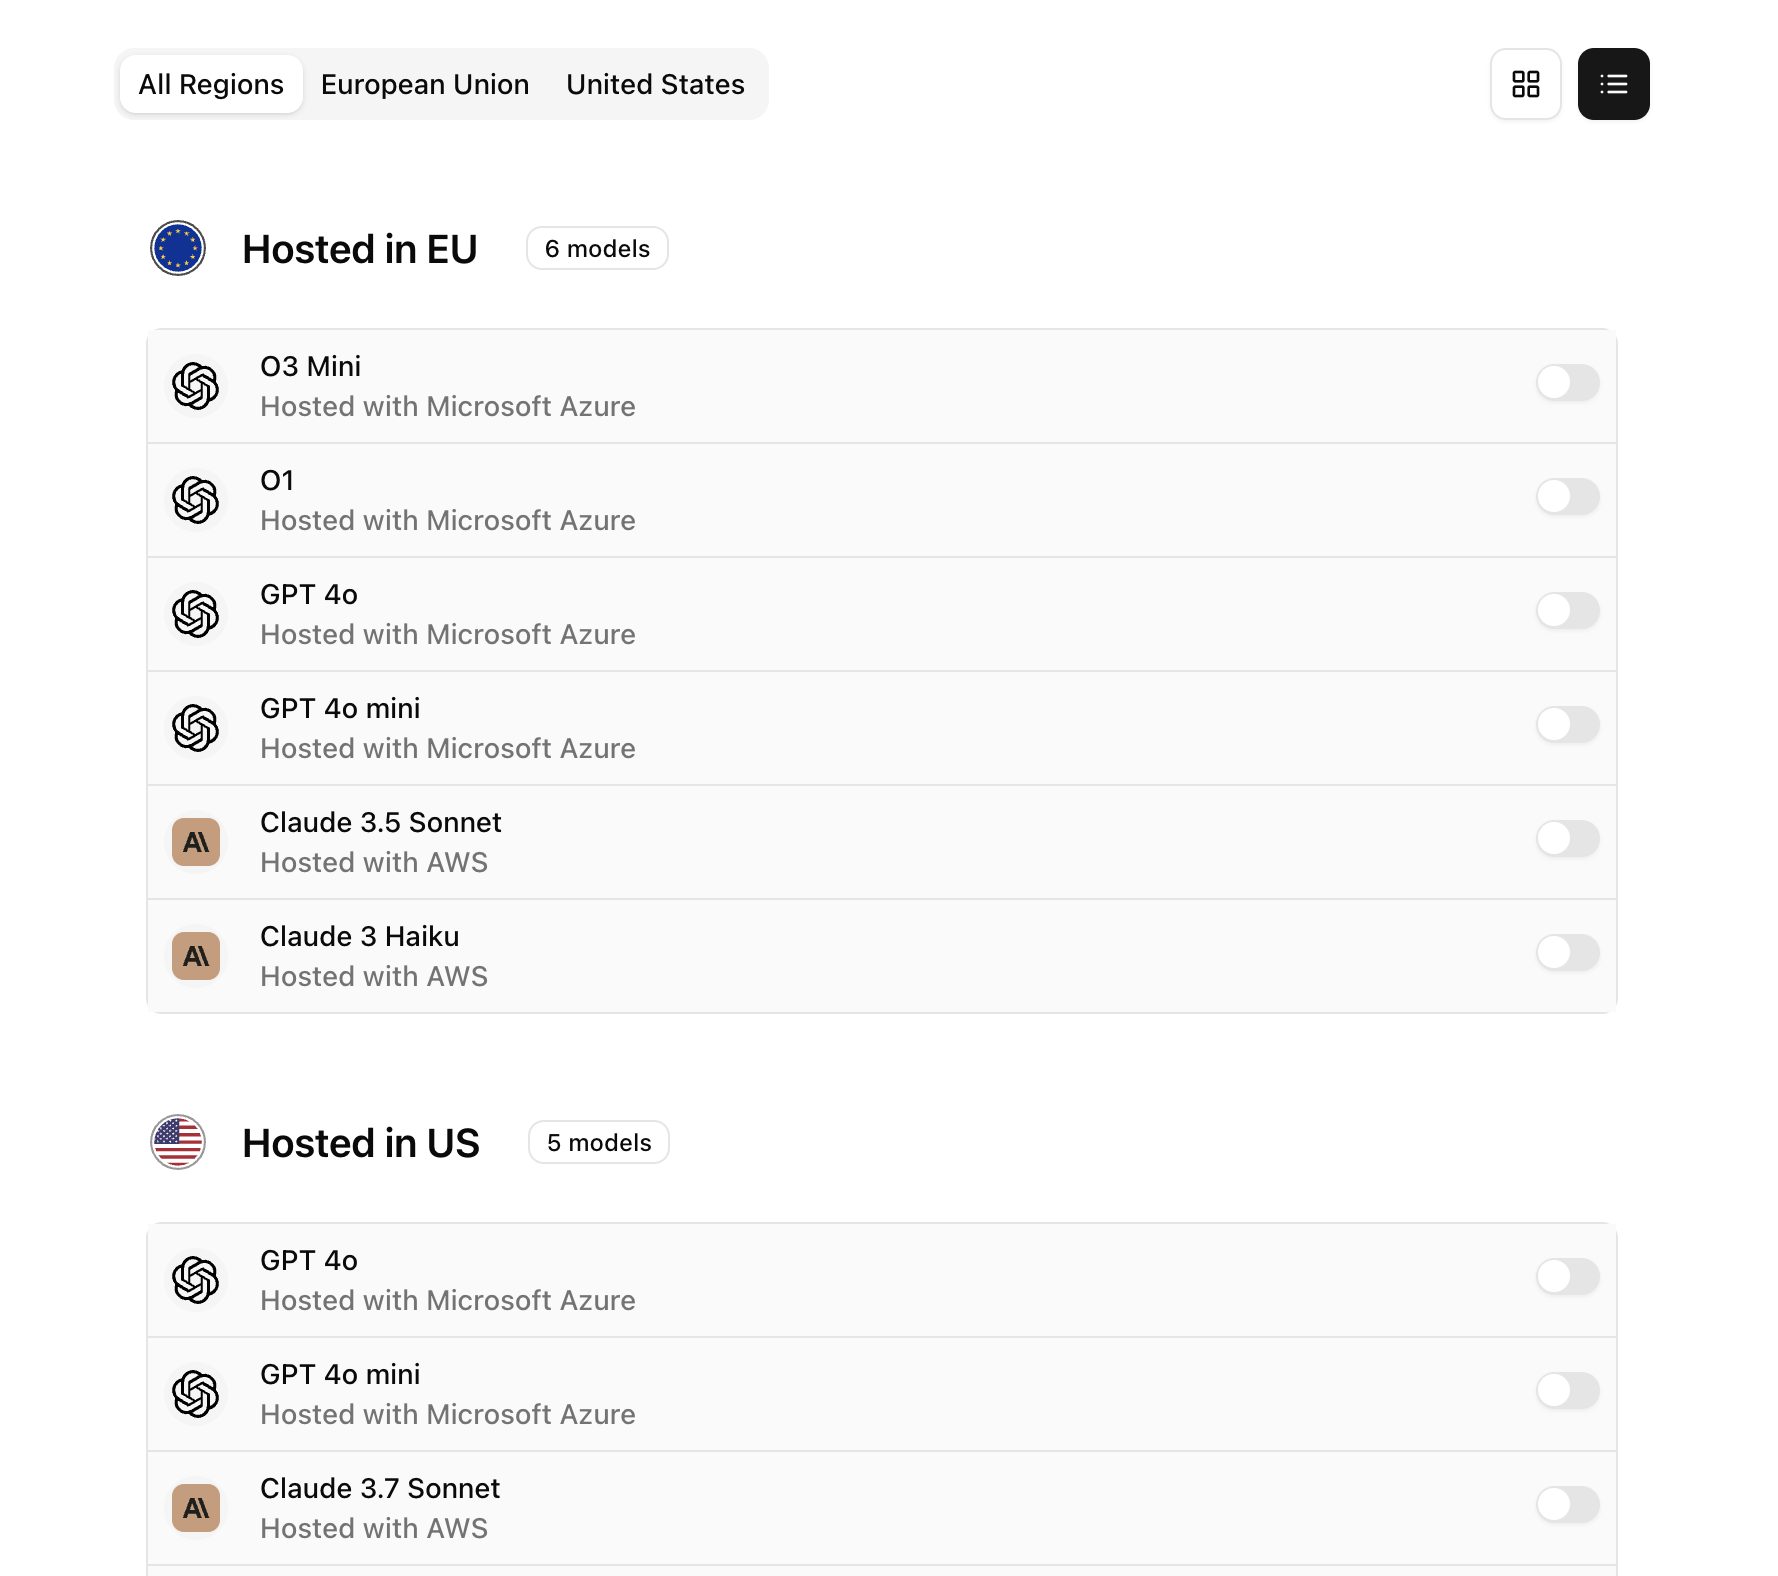Switch to the European Union tab
The height and width of the screenshot is (1576, 1778).
[x=425, y=84]
